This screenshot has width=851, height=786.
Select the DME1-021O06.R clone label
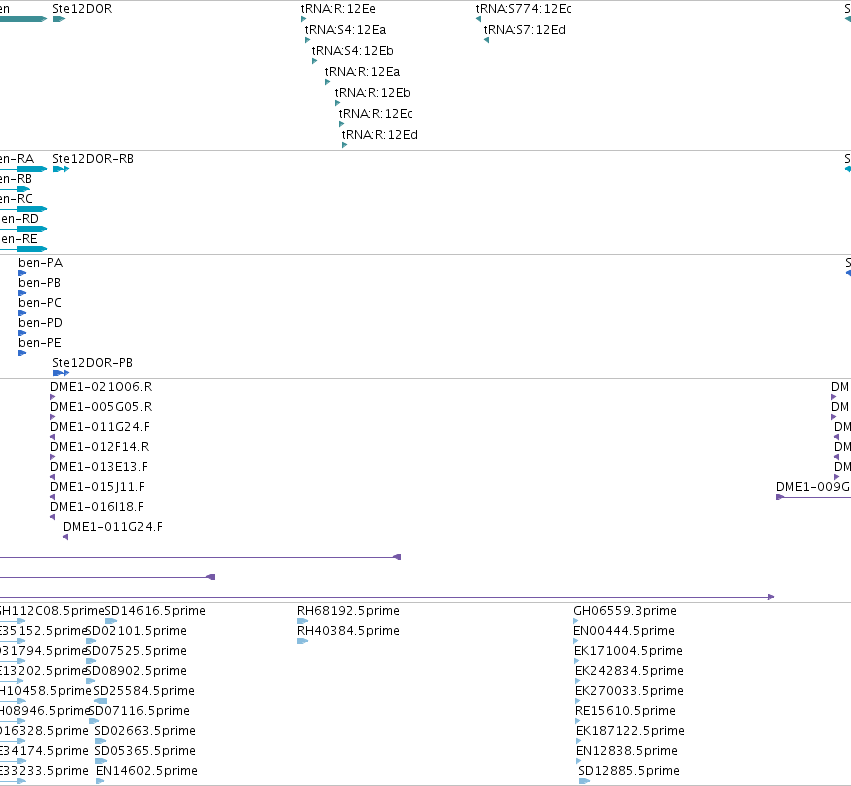101,387
